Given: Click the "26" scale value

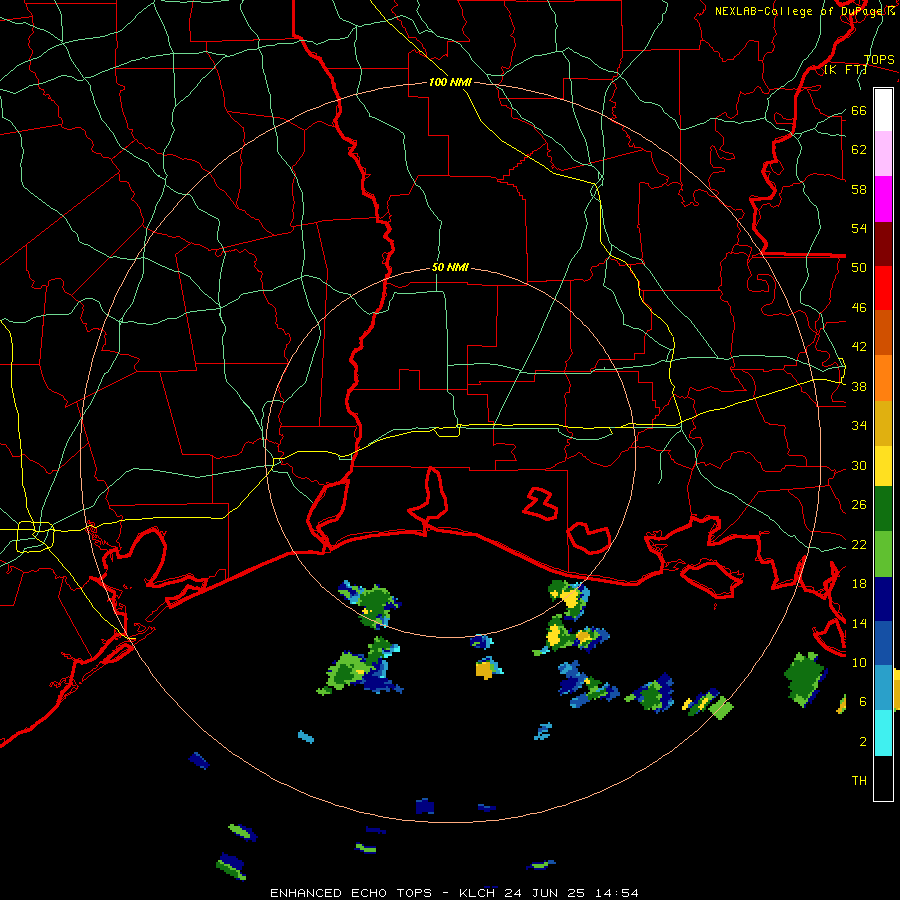Looking at the screenshot, I should tap(859, 505).
